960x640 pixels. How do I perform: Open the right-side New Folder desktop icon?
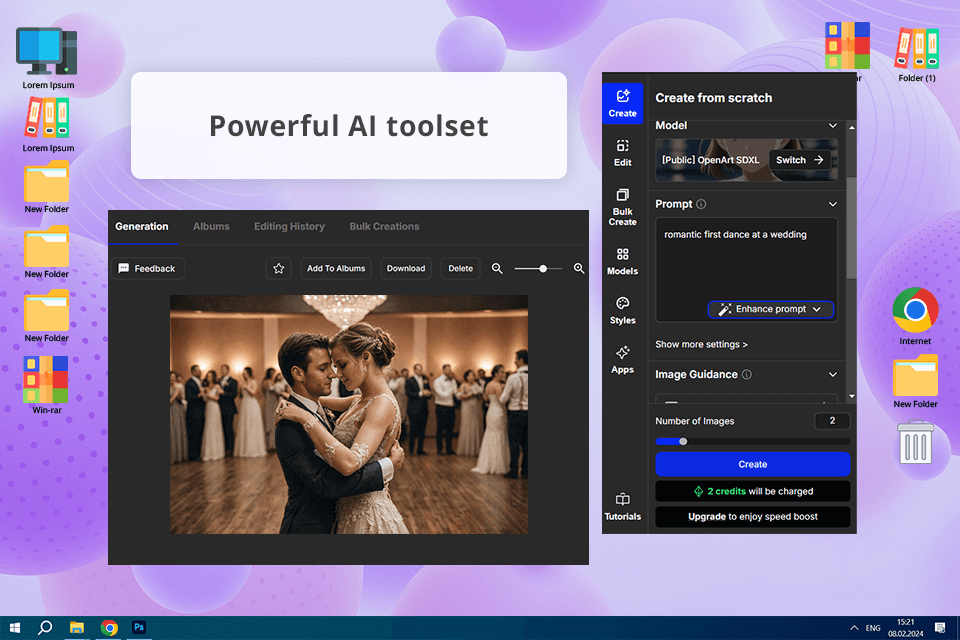pyautogui.click(x=915, y=381)
